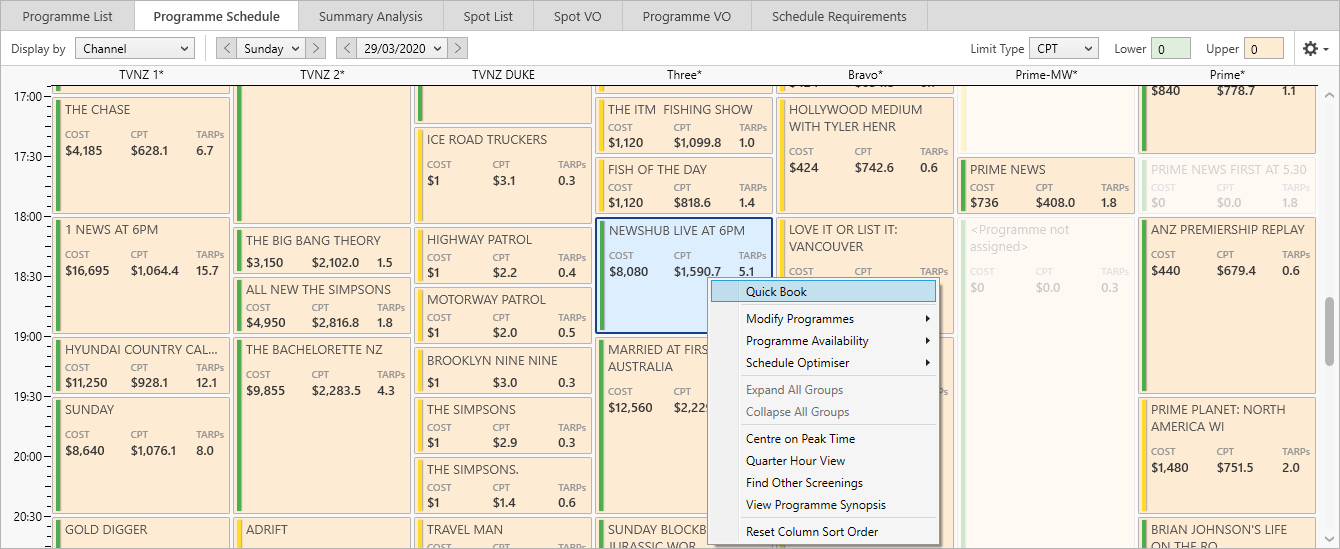Select HOLLYWOOD MEDIUM WITH TYLER HENR programme

point(865,154)
